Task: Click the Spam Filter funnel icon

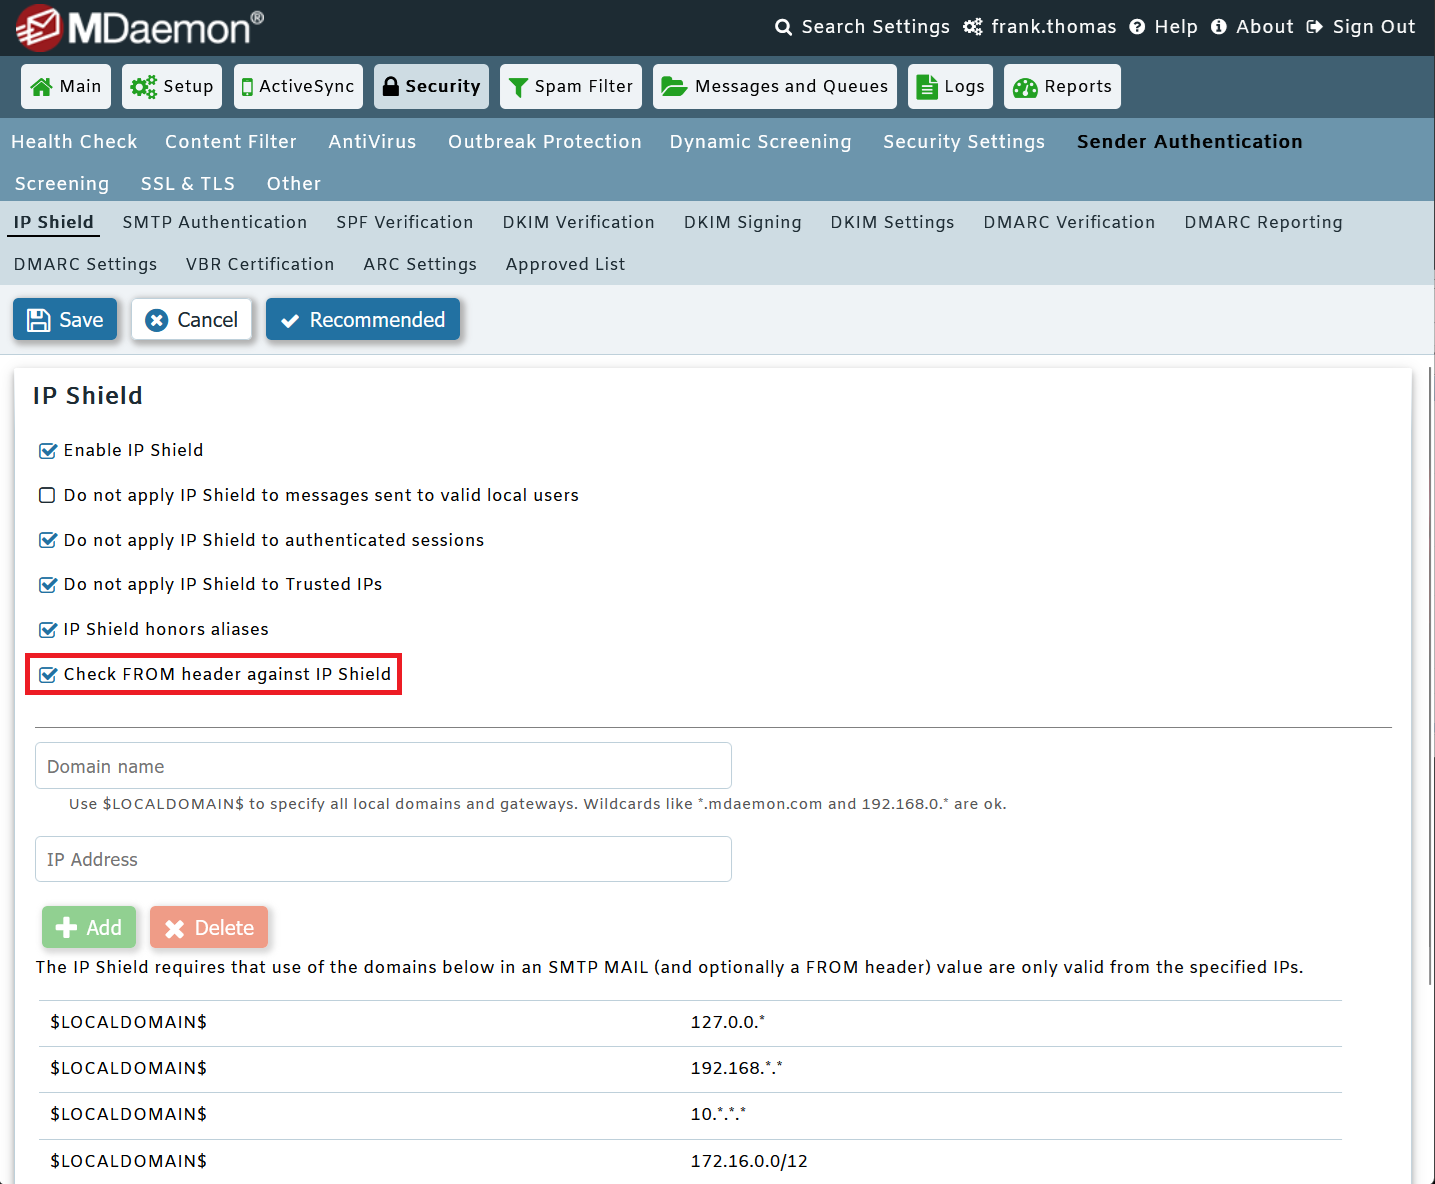Action: click(x=518, y=87)
